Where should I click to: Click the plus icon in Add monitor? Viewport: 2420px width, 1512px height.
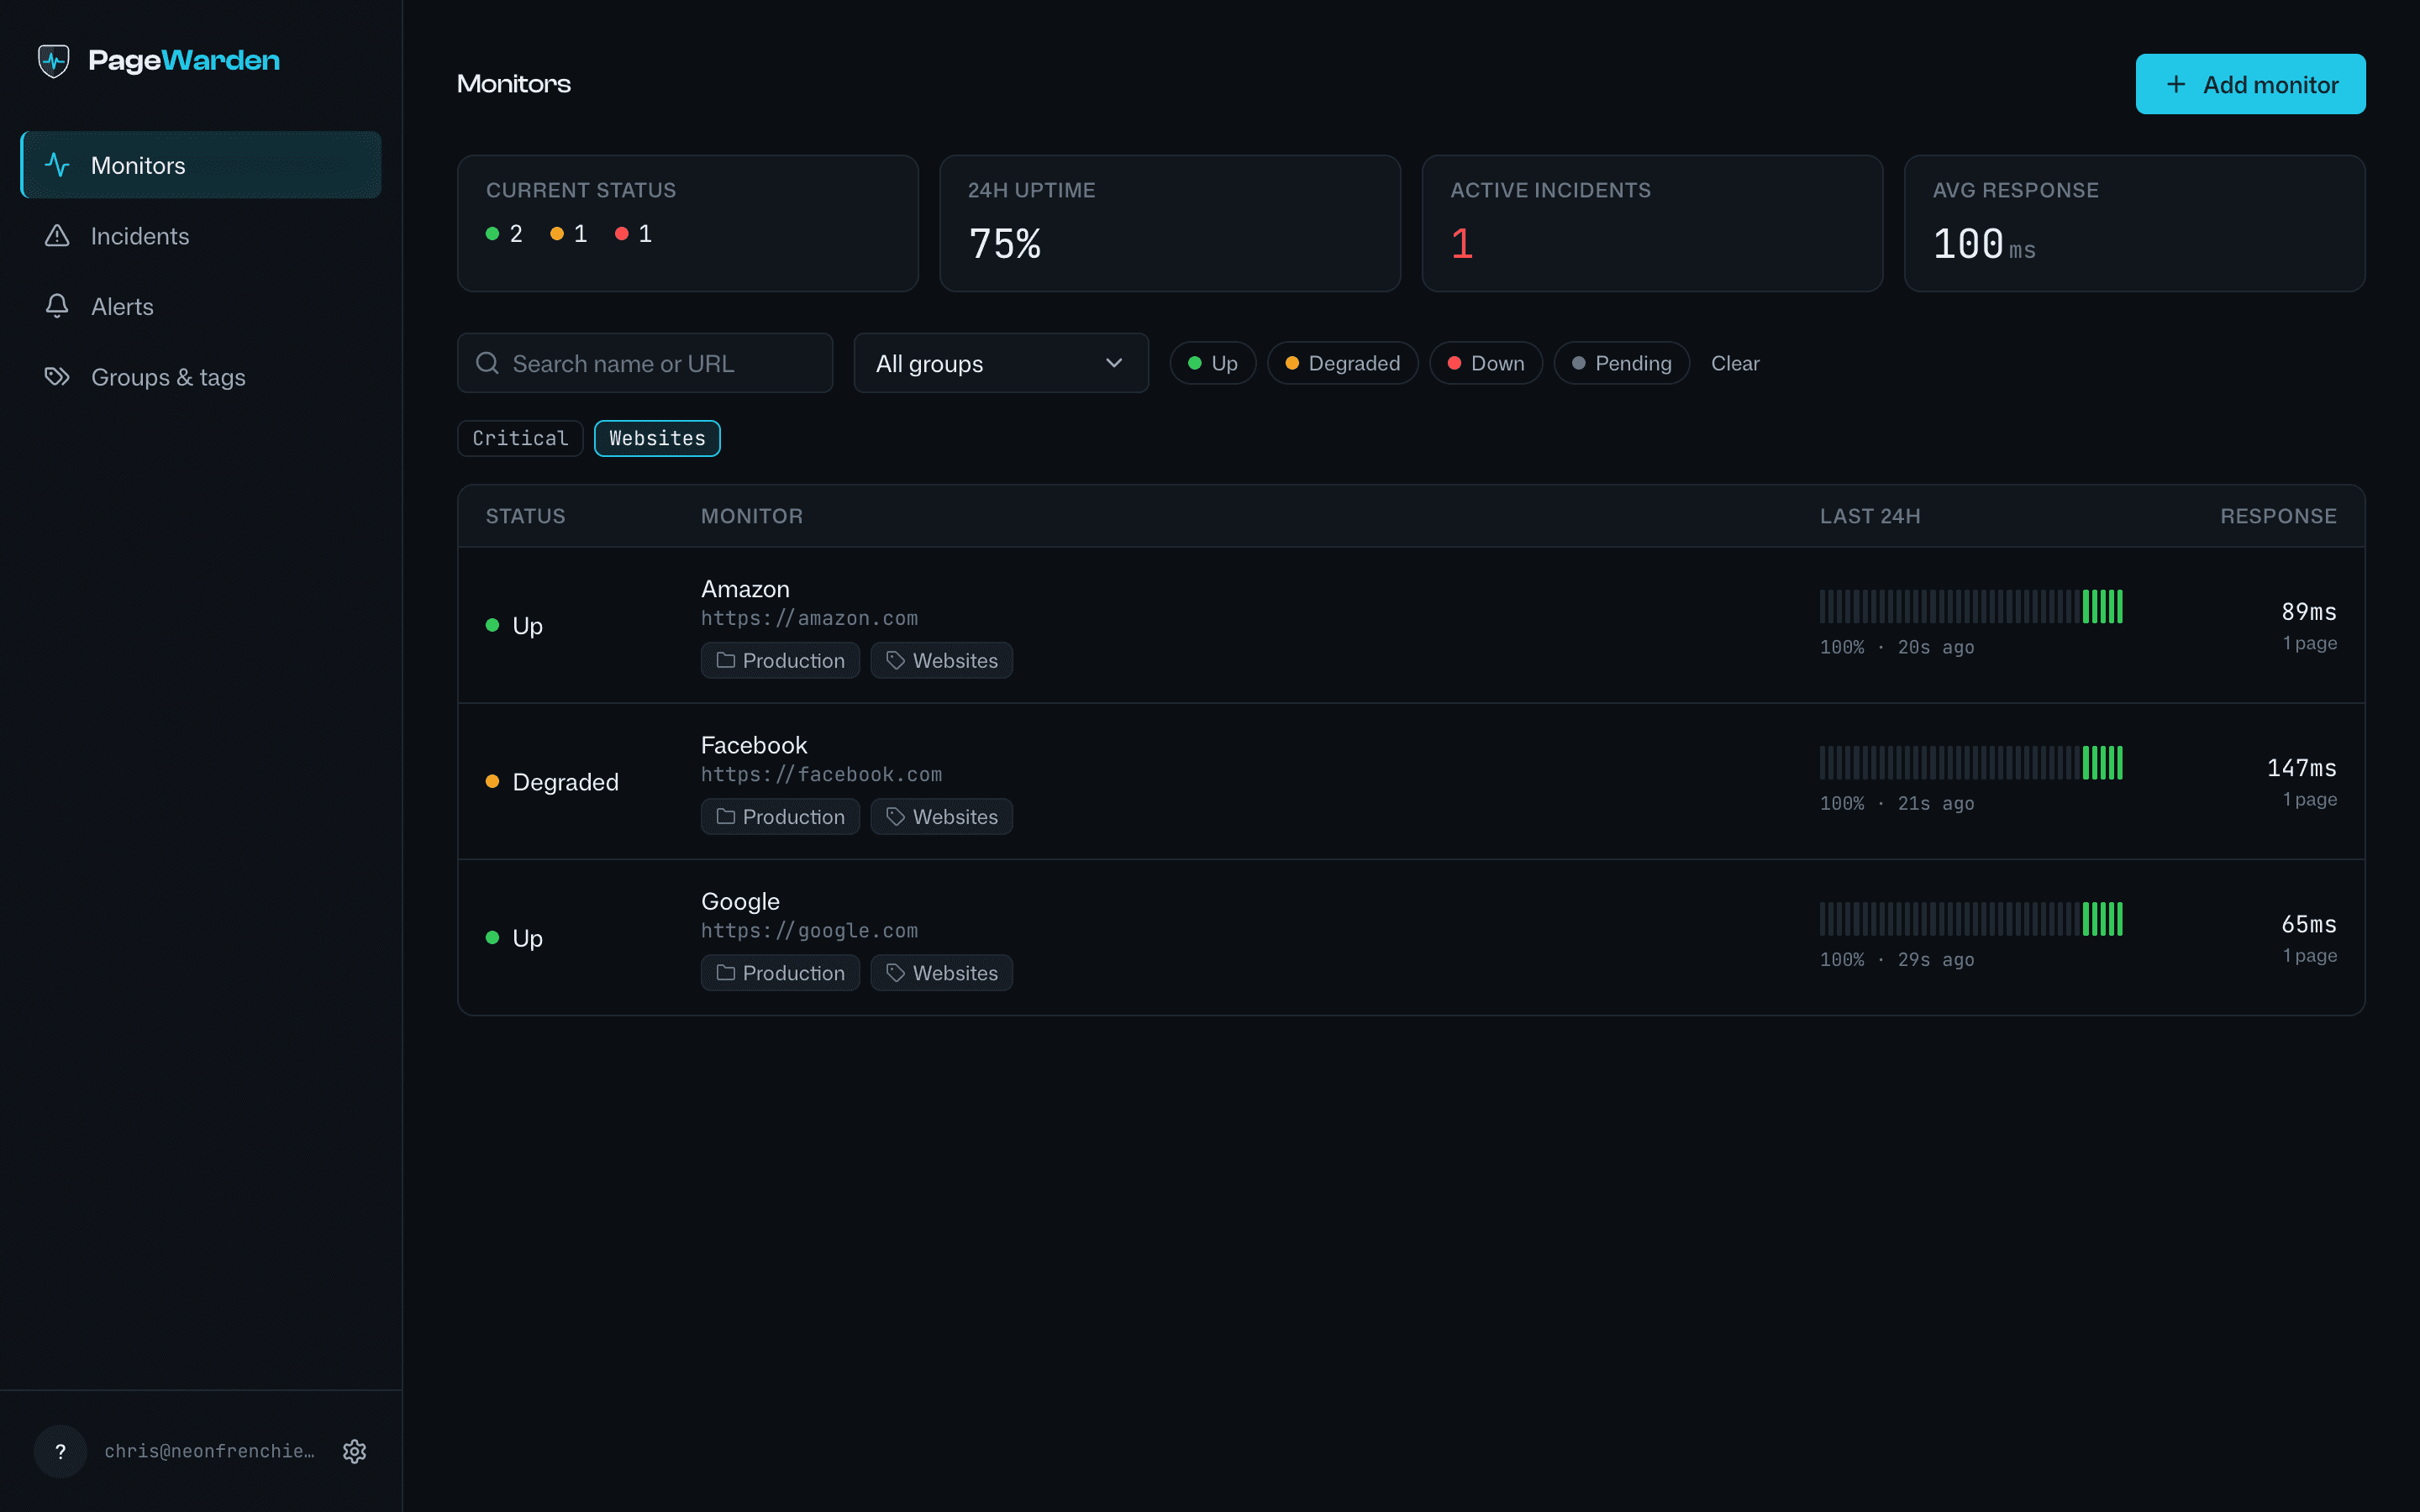(x=2175, y=84)
